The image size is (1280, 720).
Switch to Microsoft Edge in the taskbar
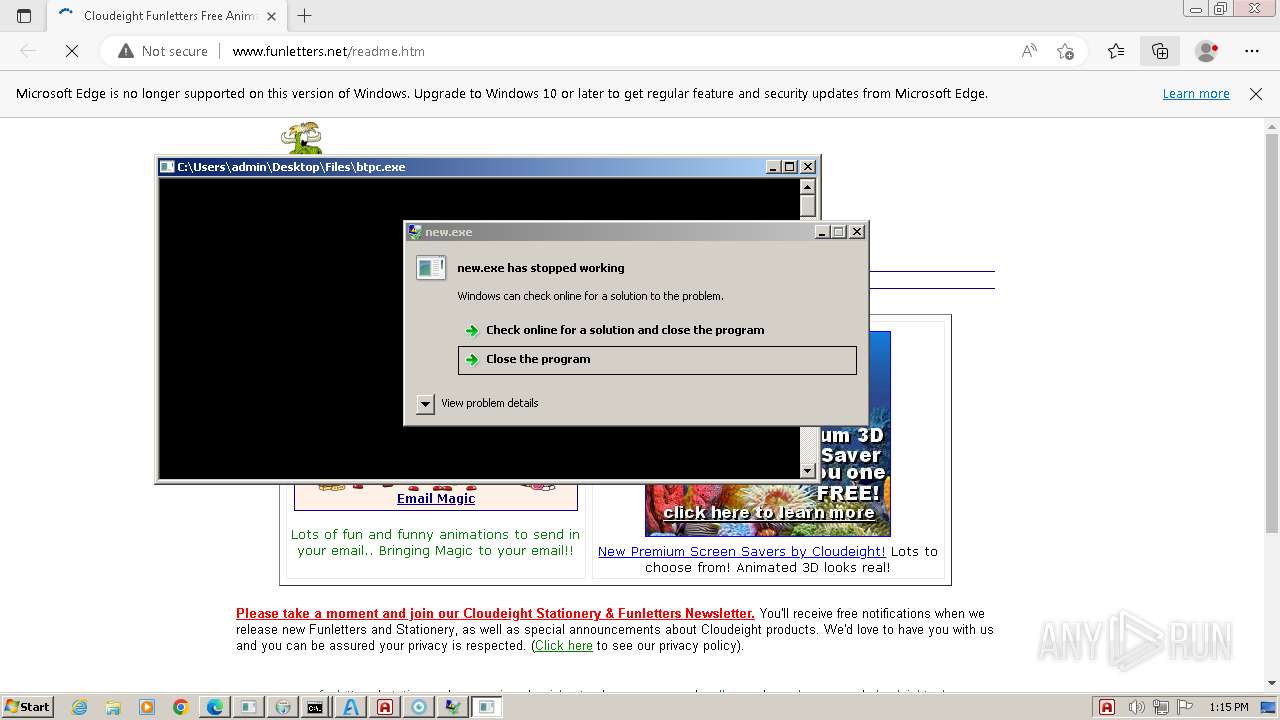pyautogui.click(x=215, y=707)
